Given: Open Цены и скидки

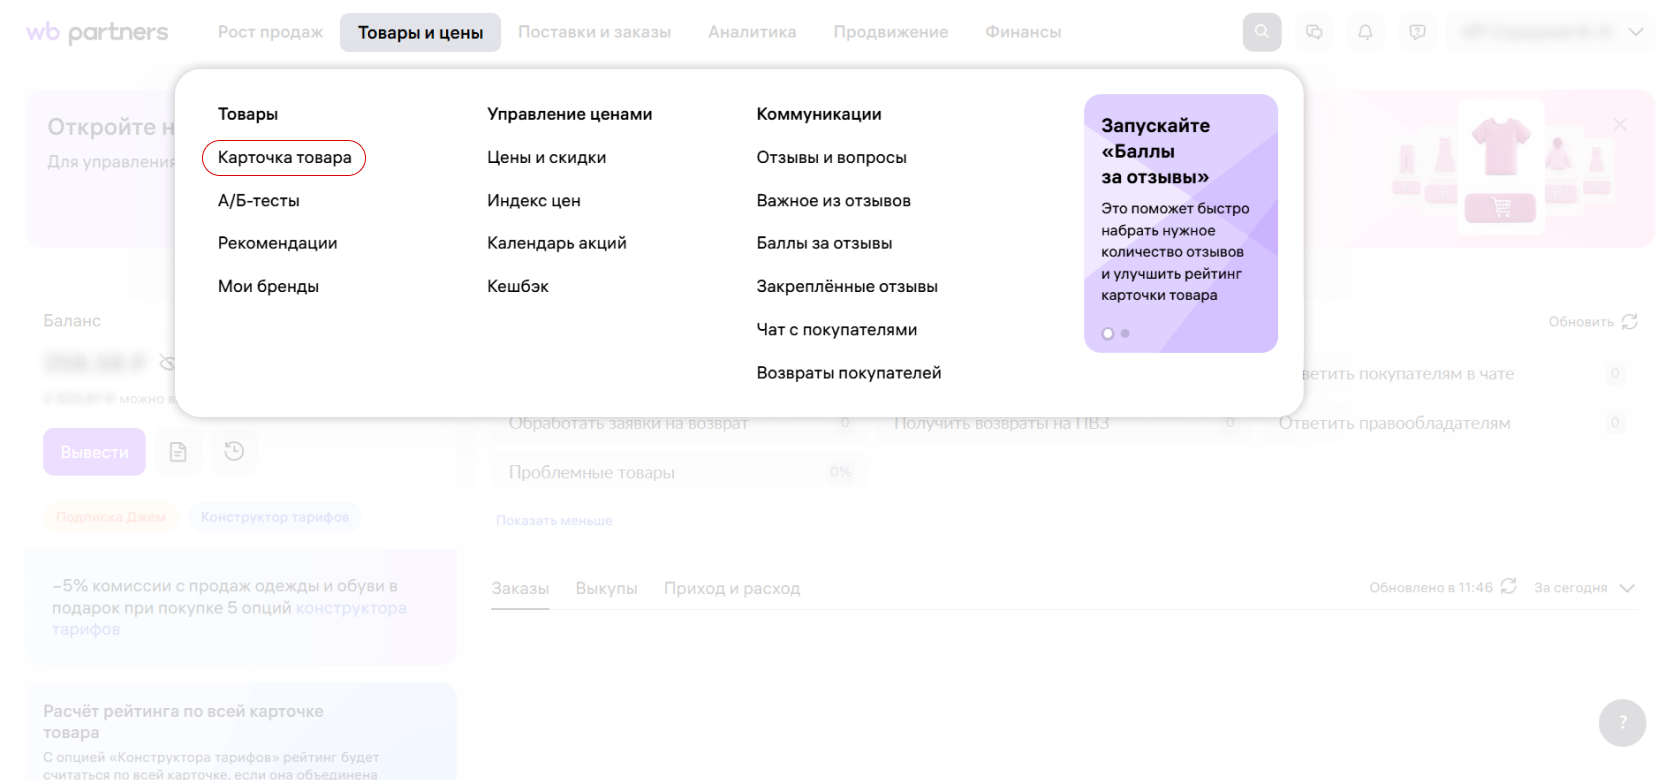Looking at the screenshot, I should (546, 158).
